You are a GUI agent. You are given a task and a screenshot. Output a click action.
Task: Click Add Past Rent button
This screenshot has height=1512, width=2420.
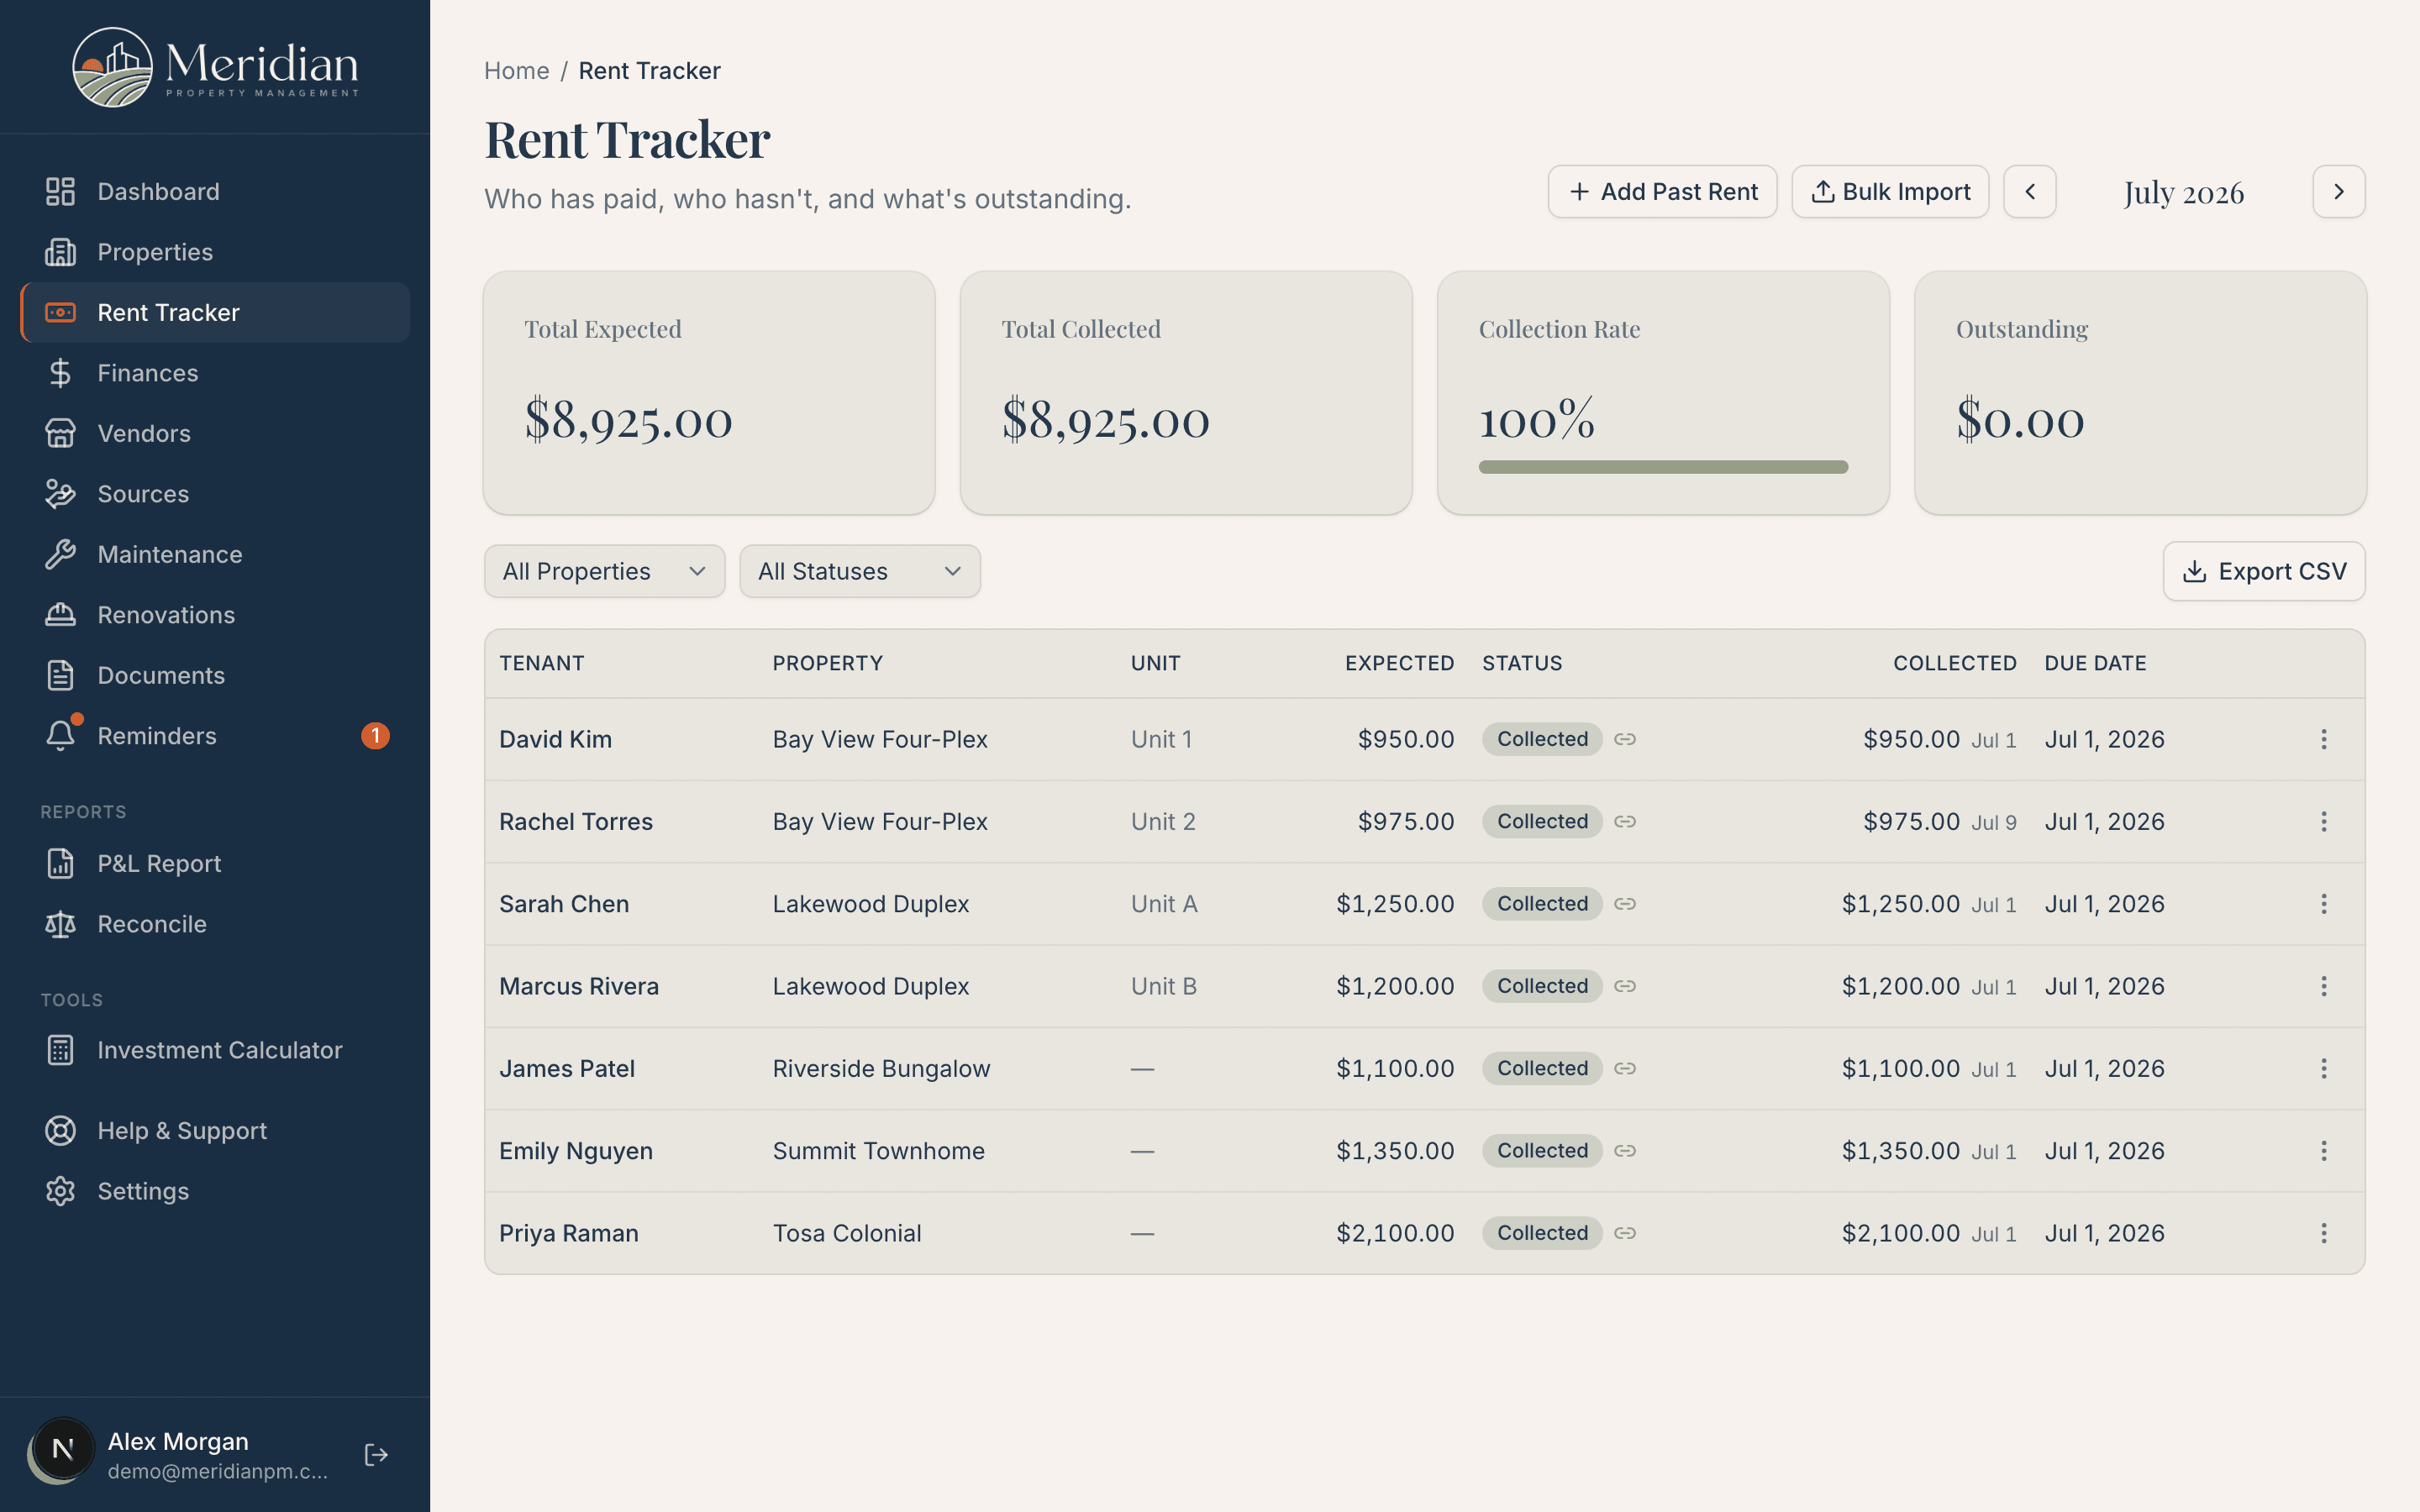point(1662,191)
